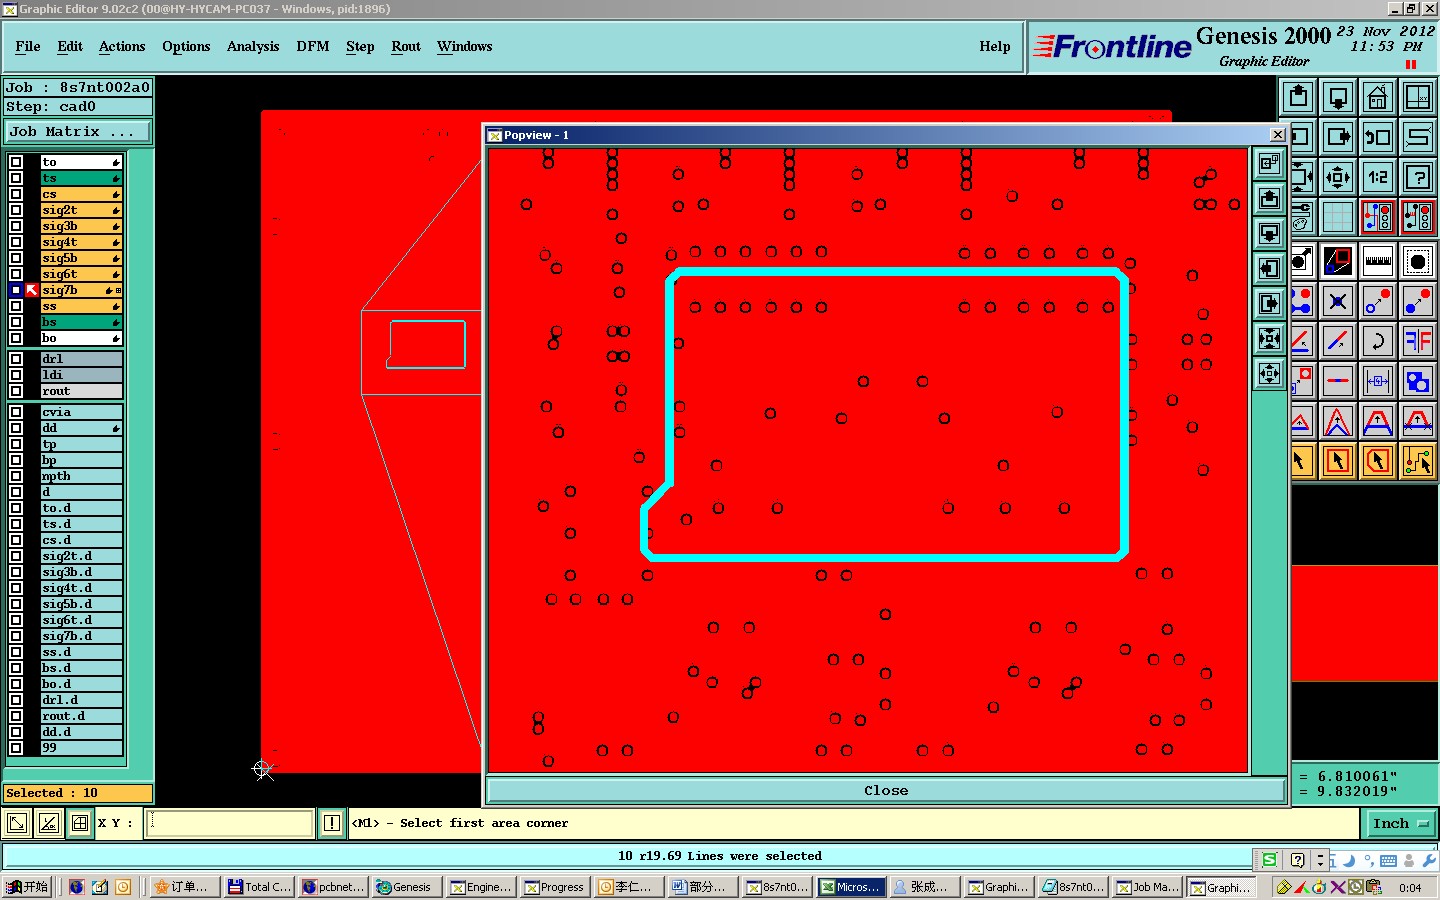Click the Popview zoom-in arrows icon

tap(1269, 339)
